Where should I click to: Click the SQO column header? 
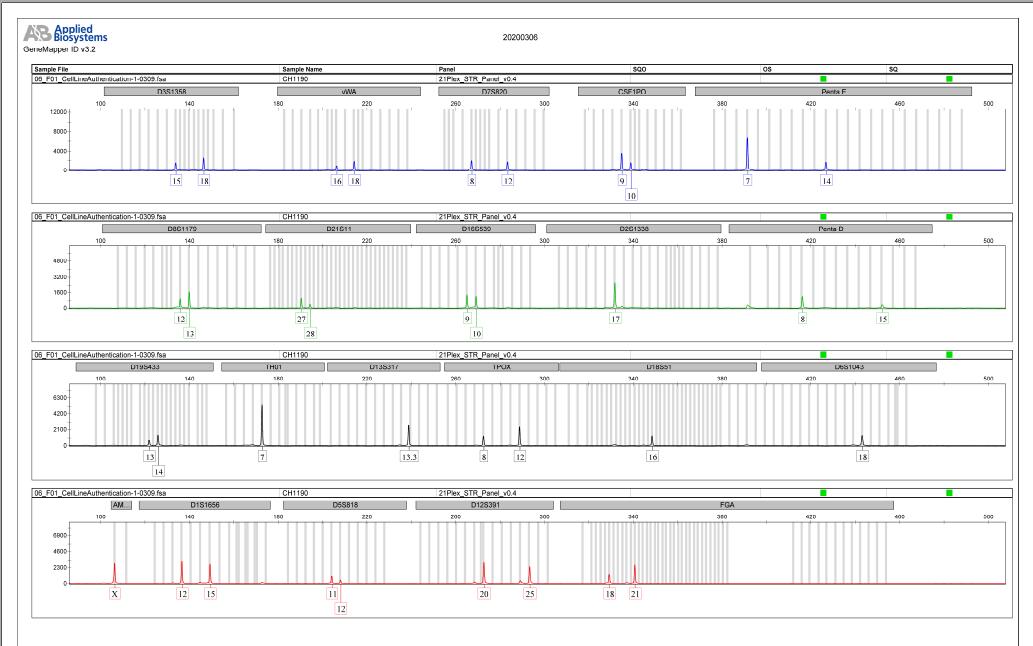640,69
